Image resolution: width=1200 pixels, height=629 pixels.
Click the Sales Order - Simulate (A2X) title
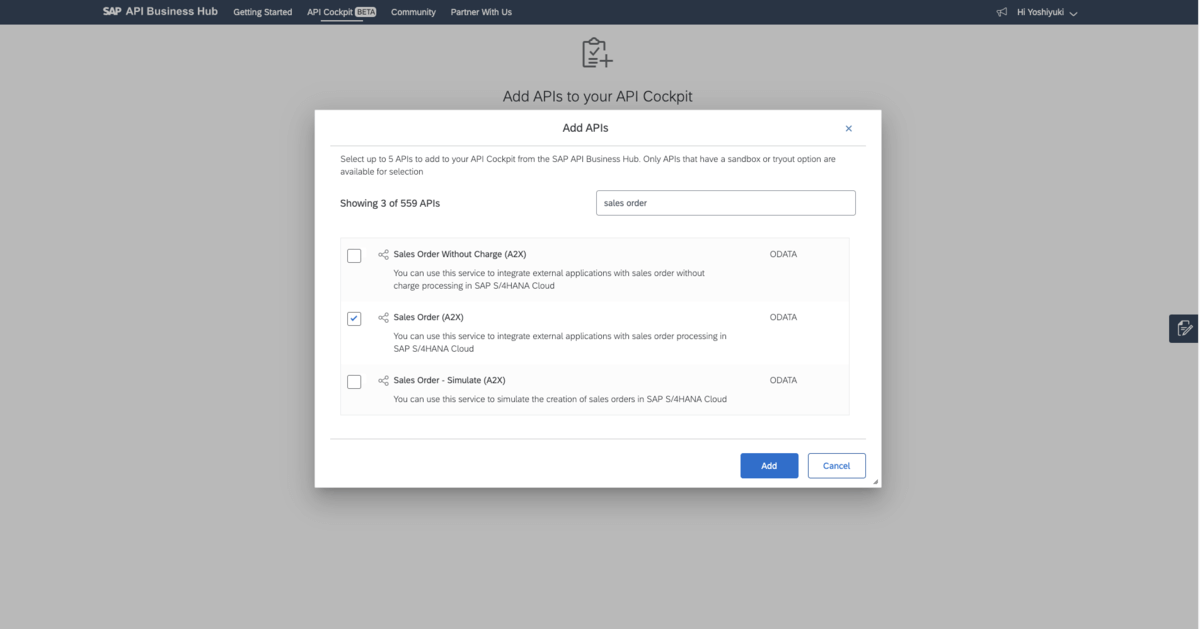click(450, 381)
